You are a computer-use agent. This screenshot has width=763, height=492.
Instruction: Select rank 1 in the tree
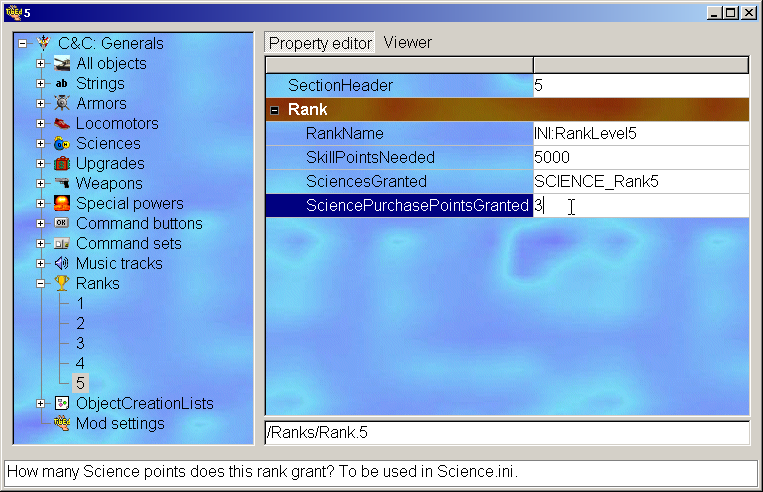coord(80,303)
